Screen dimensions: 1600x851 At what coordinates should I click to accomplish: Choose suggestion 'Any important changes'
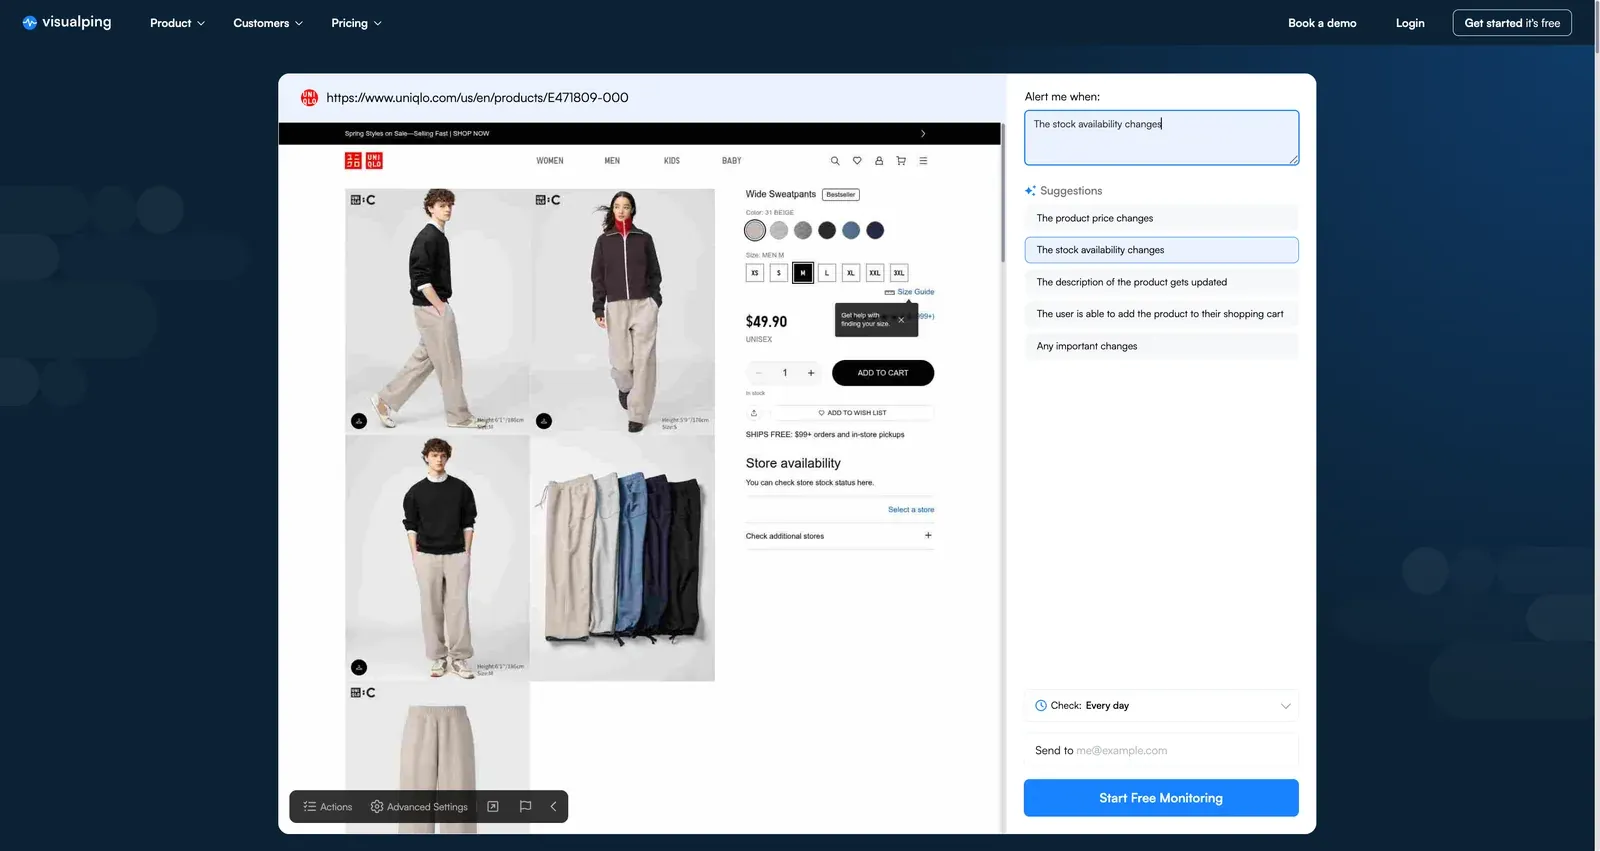[x=1161, y=346]
